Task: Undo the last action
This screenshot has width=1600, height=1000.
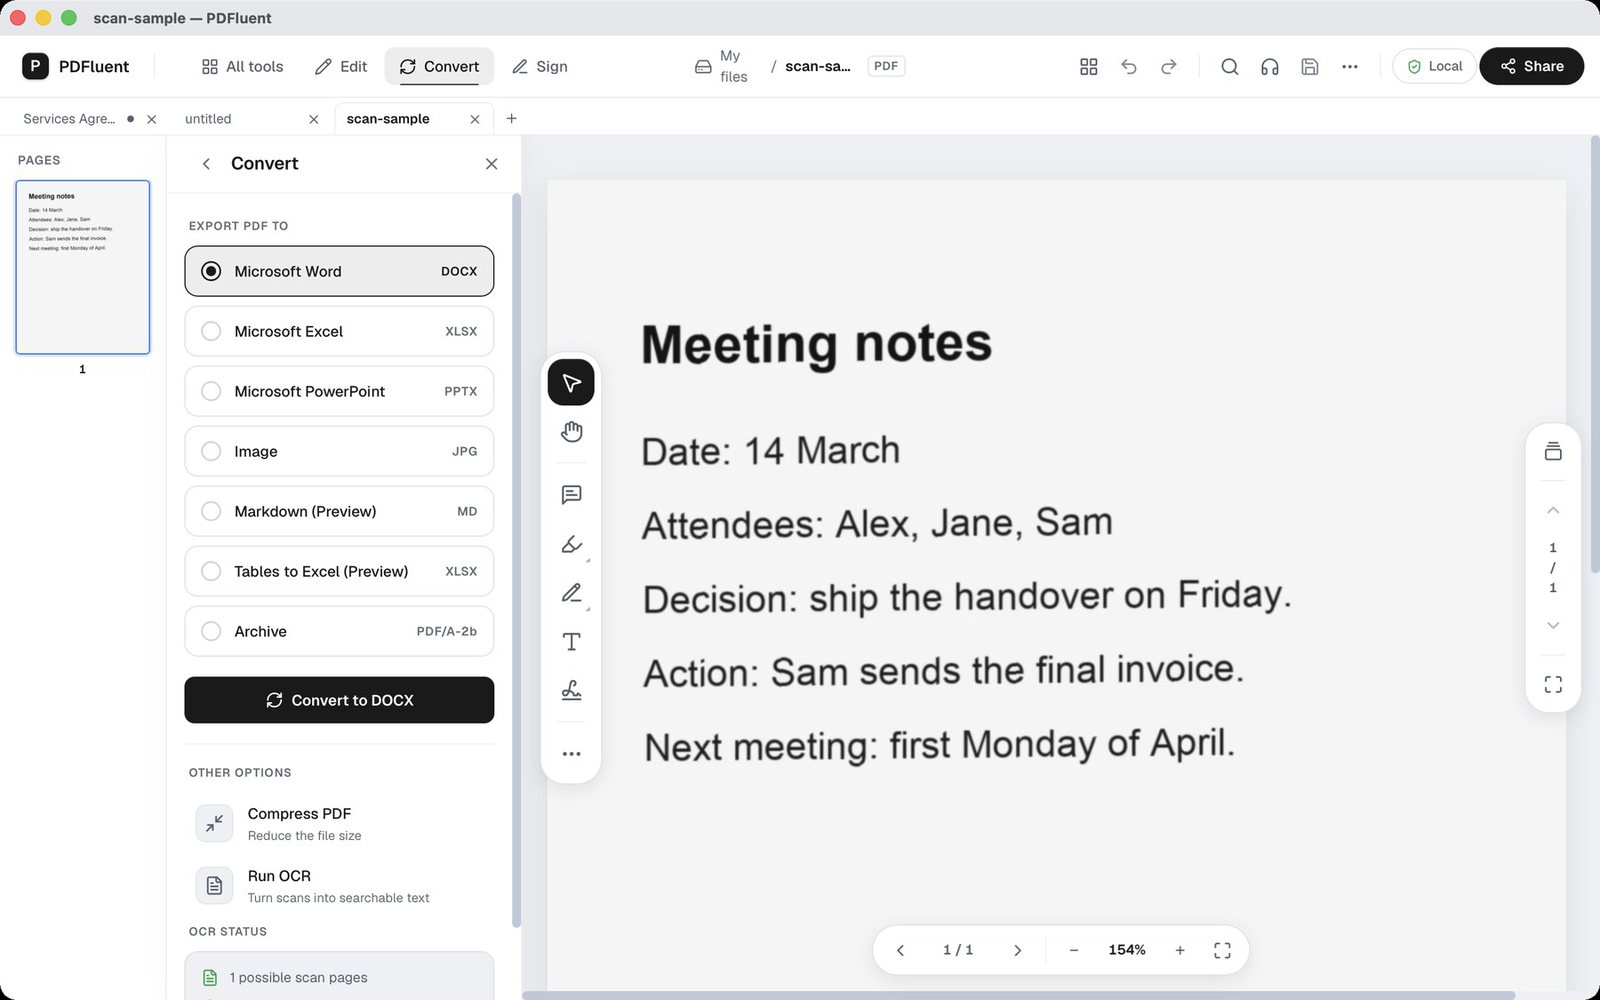Action: pos(1129,66)
